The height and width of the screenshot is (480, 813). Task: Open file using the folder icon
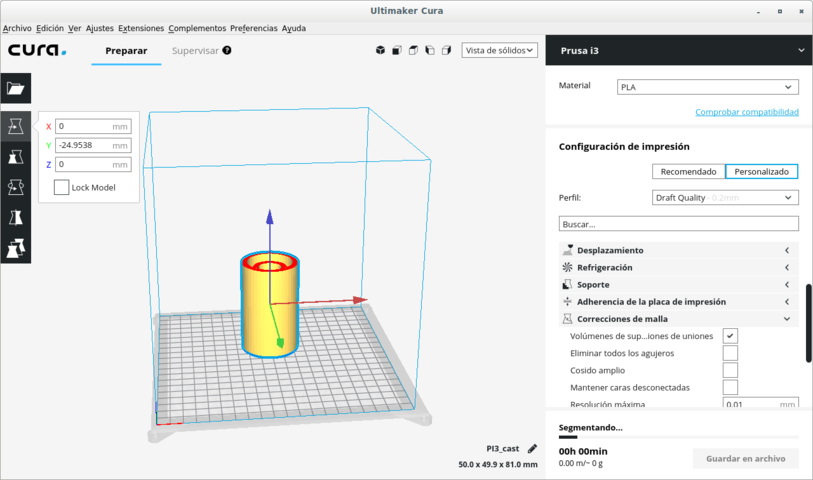point(16,89)
